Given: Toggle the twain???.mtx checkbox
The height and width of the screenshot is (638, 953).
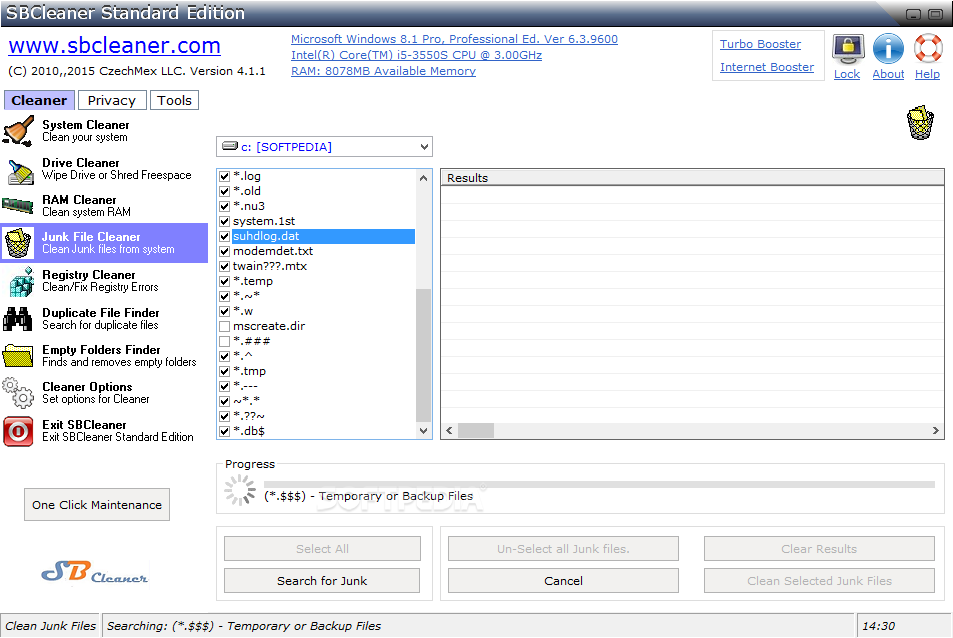Looking at the screenshot, I should [x=224, y=266].
